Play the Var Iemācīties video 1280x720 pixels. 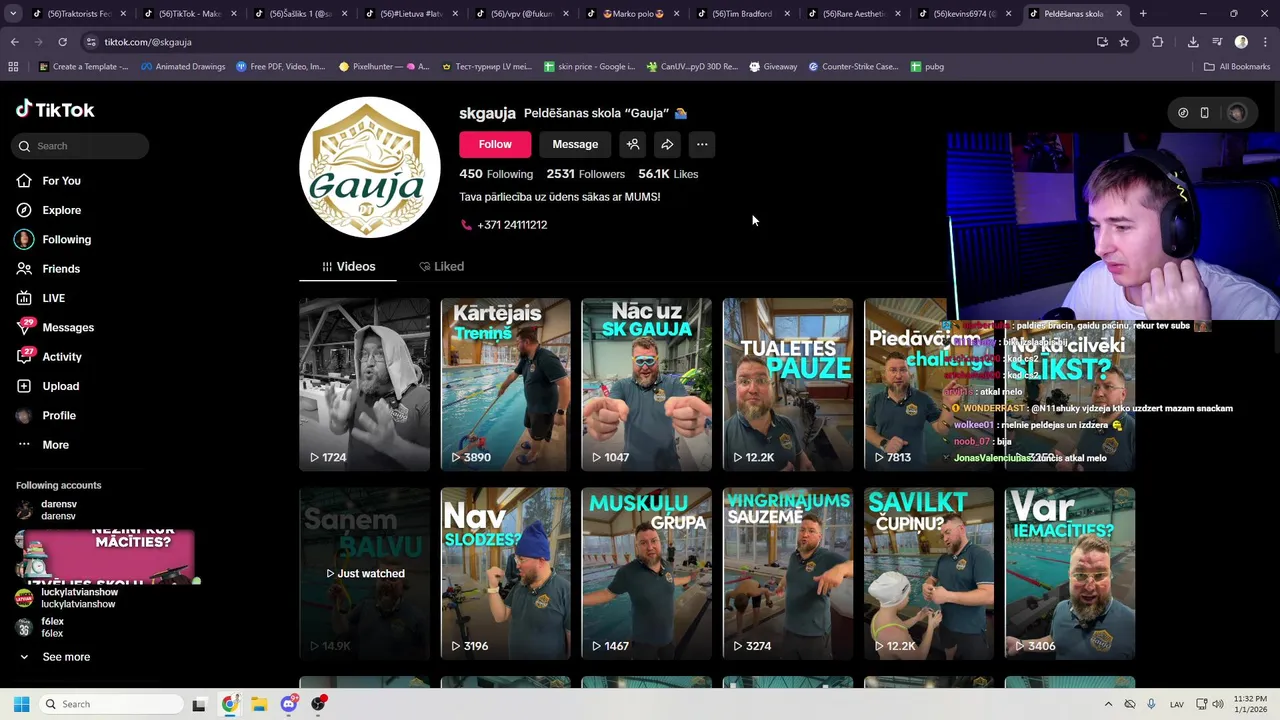coord(1070,574)
